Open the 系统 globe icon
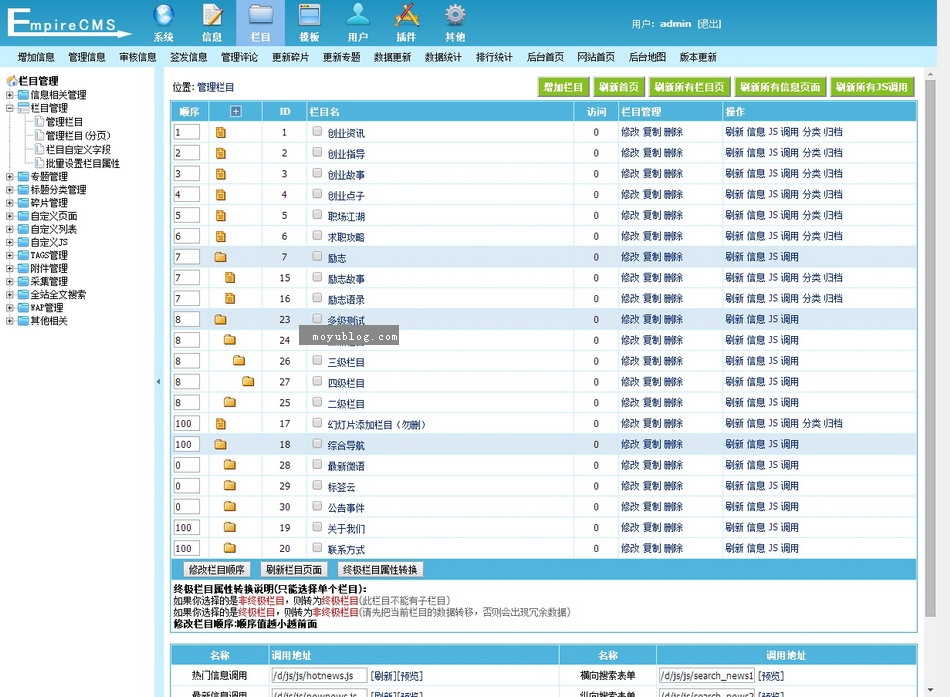The width and height of the screenshot is (950, 697). tap(164, 15)
